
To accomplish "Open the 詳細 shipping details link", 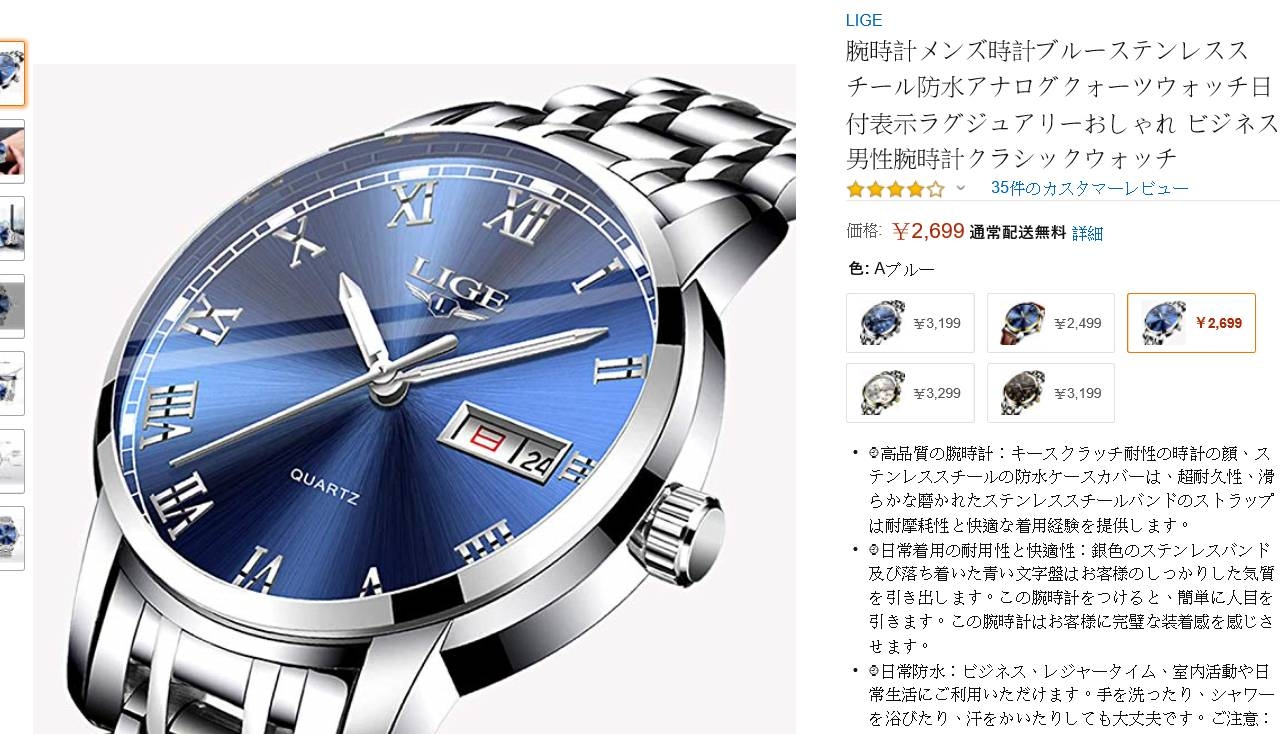I will pyautogui.click(x=1087, y=233).
